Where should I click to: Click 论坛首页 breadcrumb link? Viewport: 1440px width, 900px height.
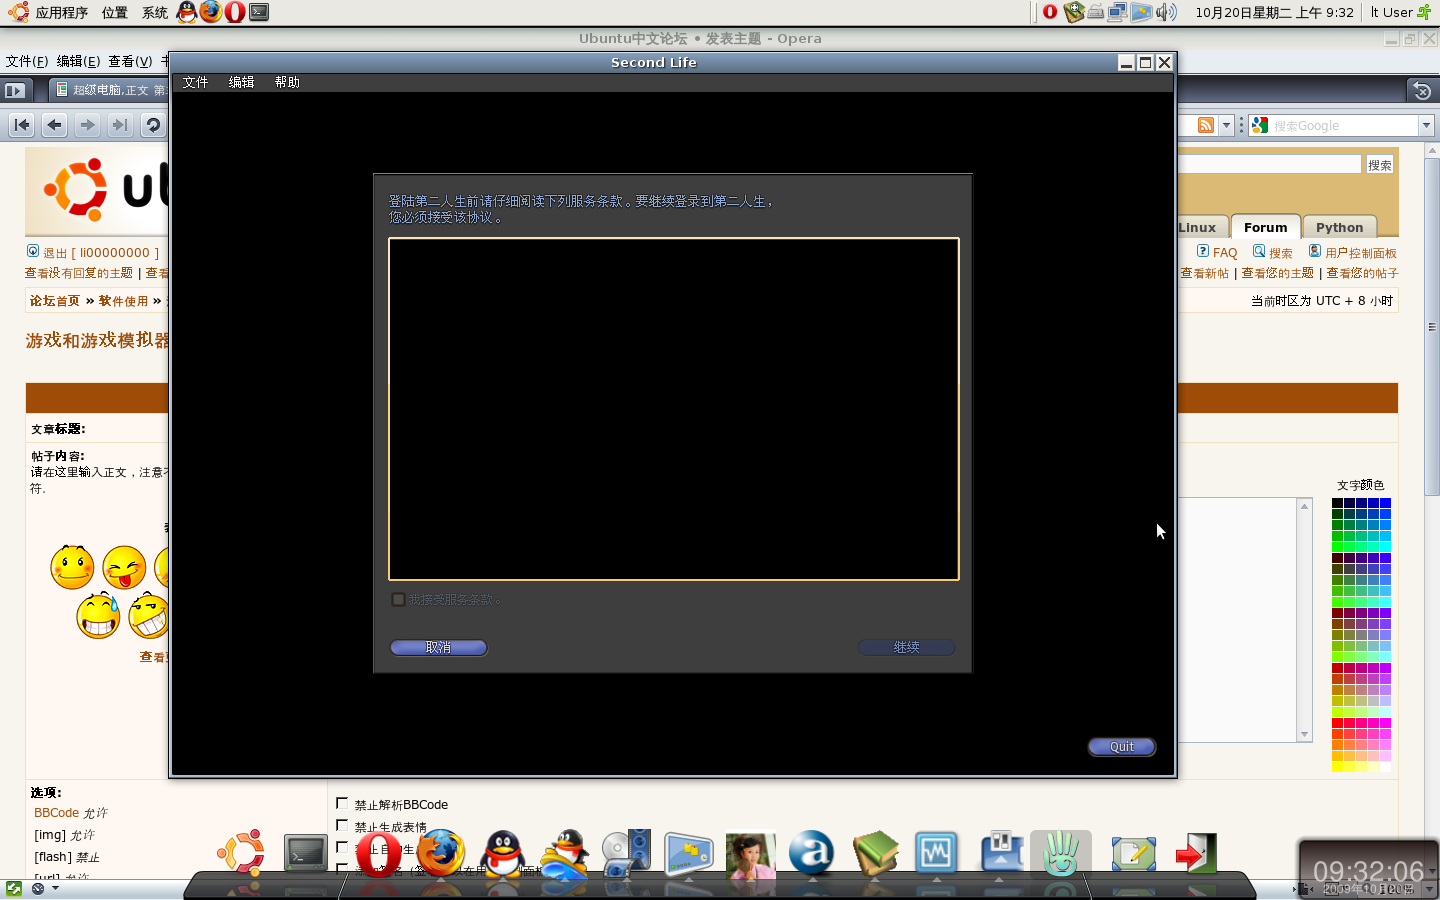[54, 301]
